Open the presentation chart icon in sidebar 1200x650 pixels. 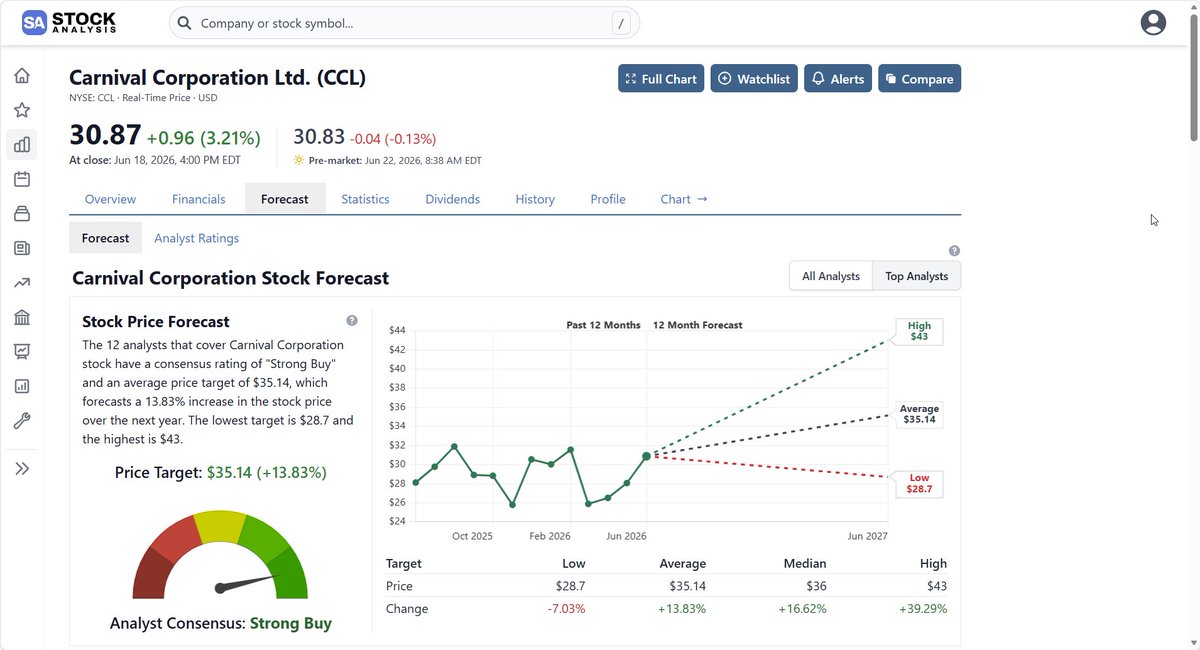click(22, 352)
